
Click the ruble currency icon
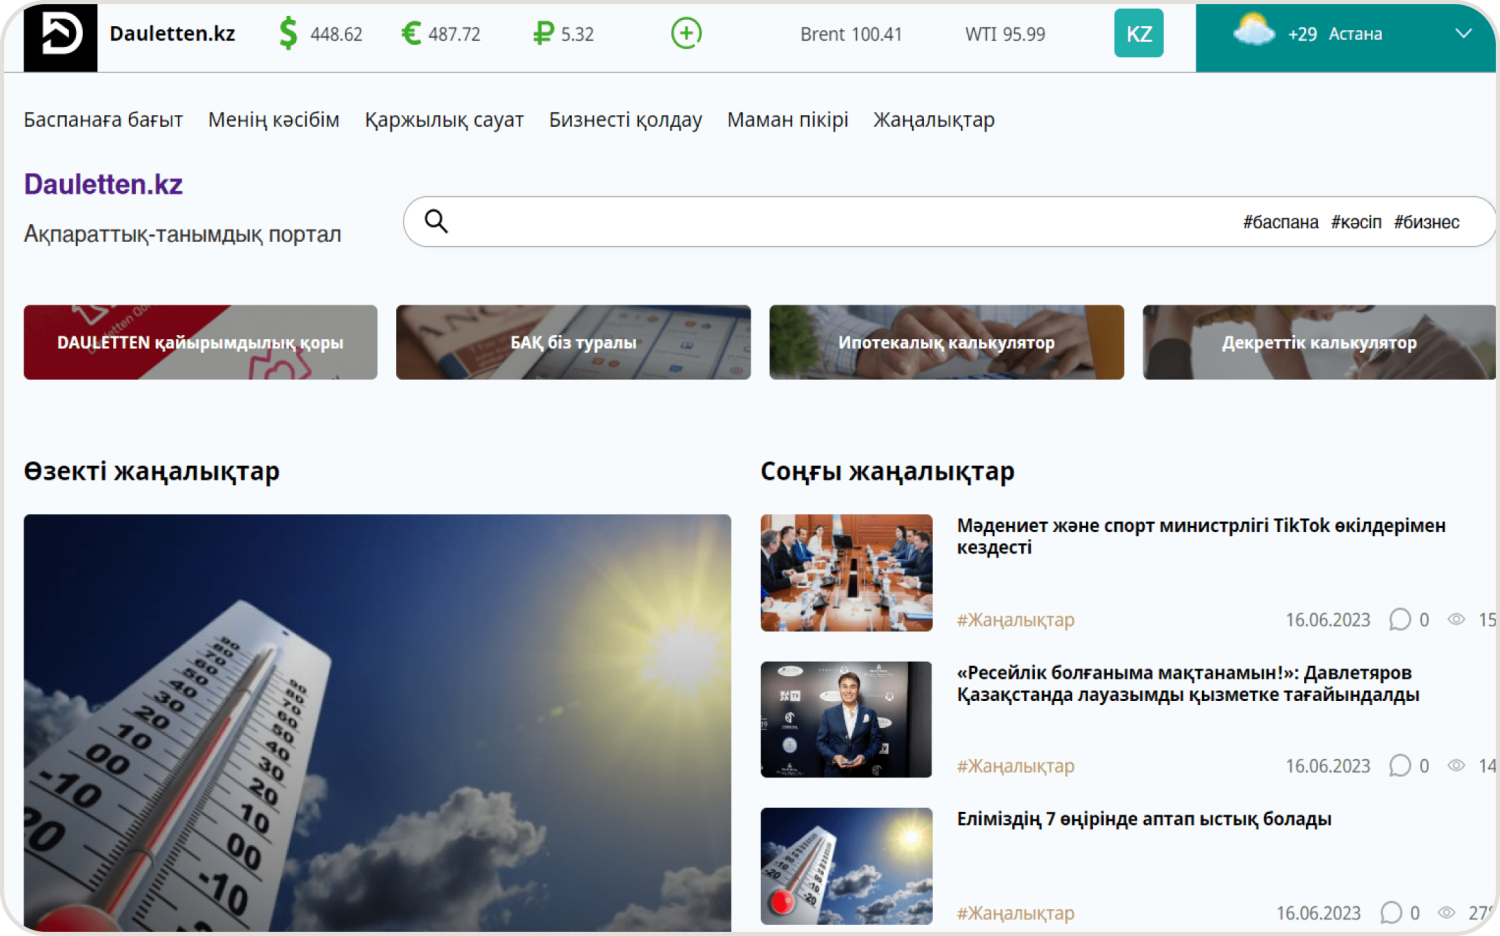[543, 34]
